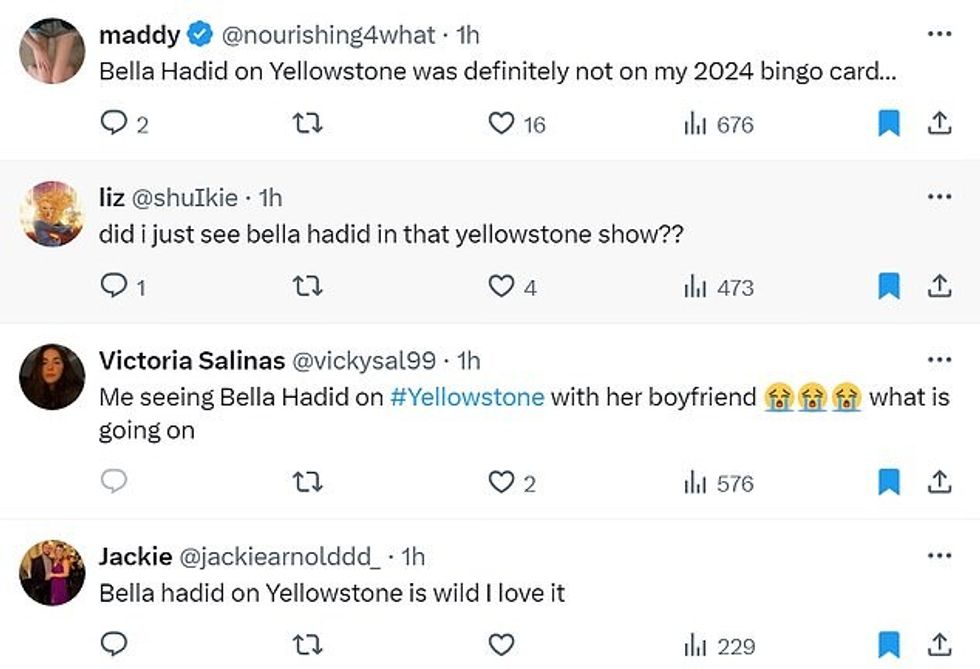Remove bookmark from maddy's tweet

click(888, 124)
